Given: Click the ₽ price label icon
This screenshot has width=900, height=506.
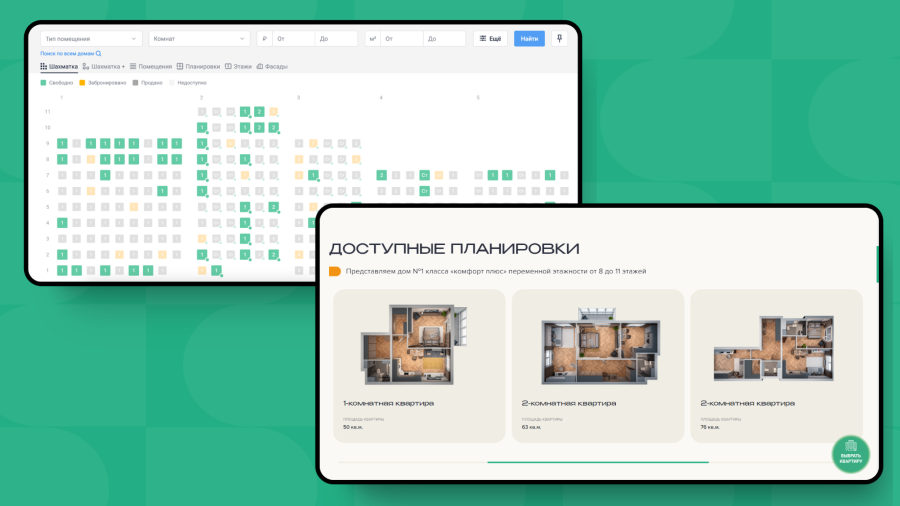Looking at the screenshot, I should 265,38.
